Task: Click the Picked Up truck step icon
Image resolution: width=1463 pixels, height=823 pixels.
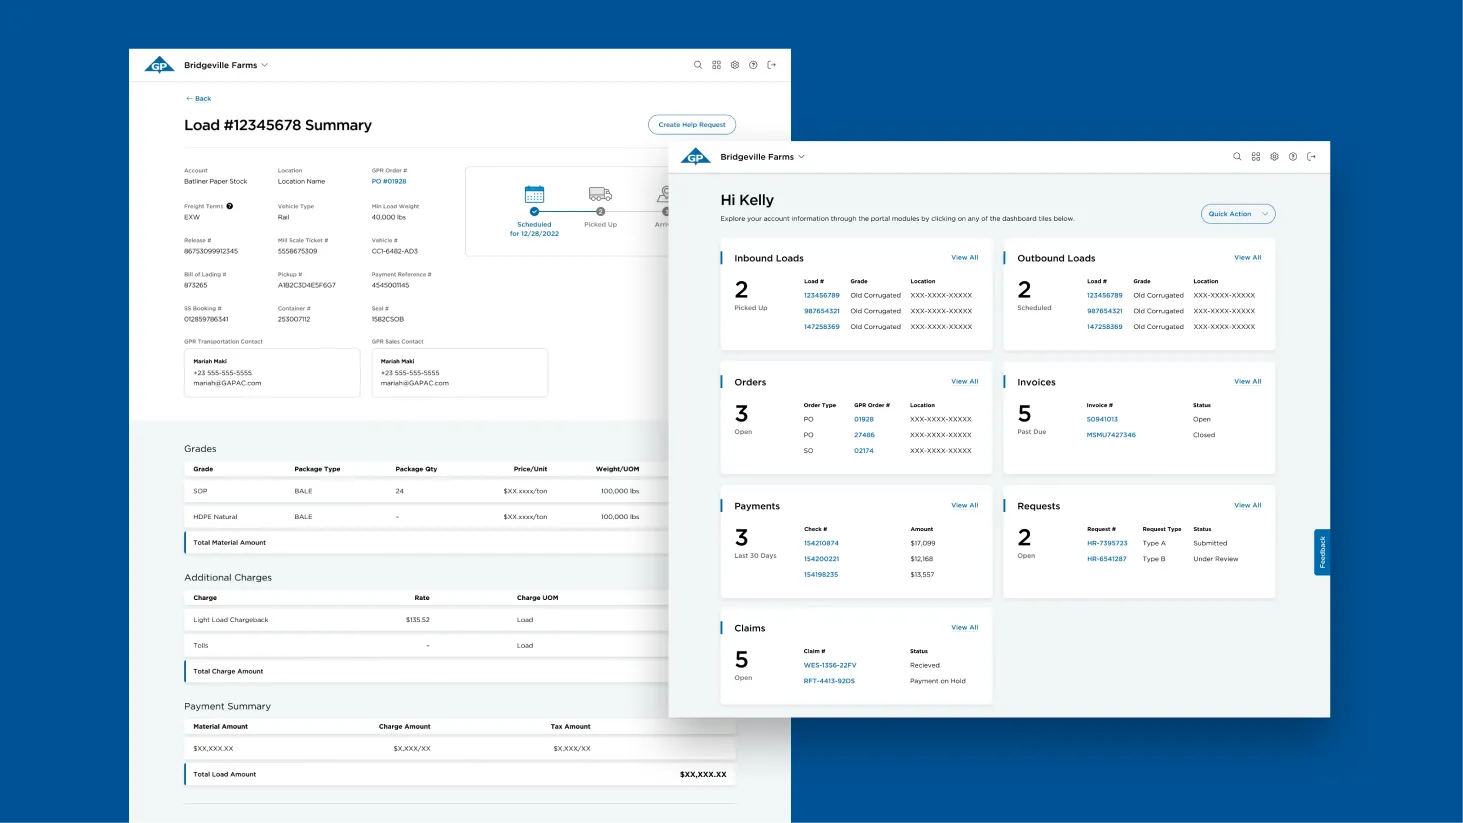Action: tap(600, 194)
